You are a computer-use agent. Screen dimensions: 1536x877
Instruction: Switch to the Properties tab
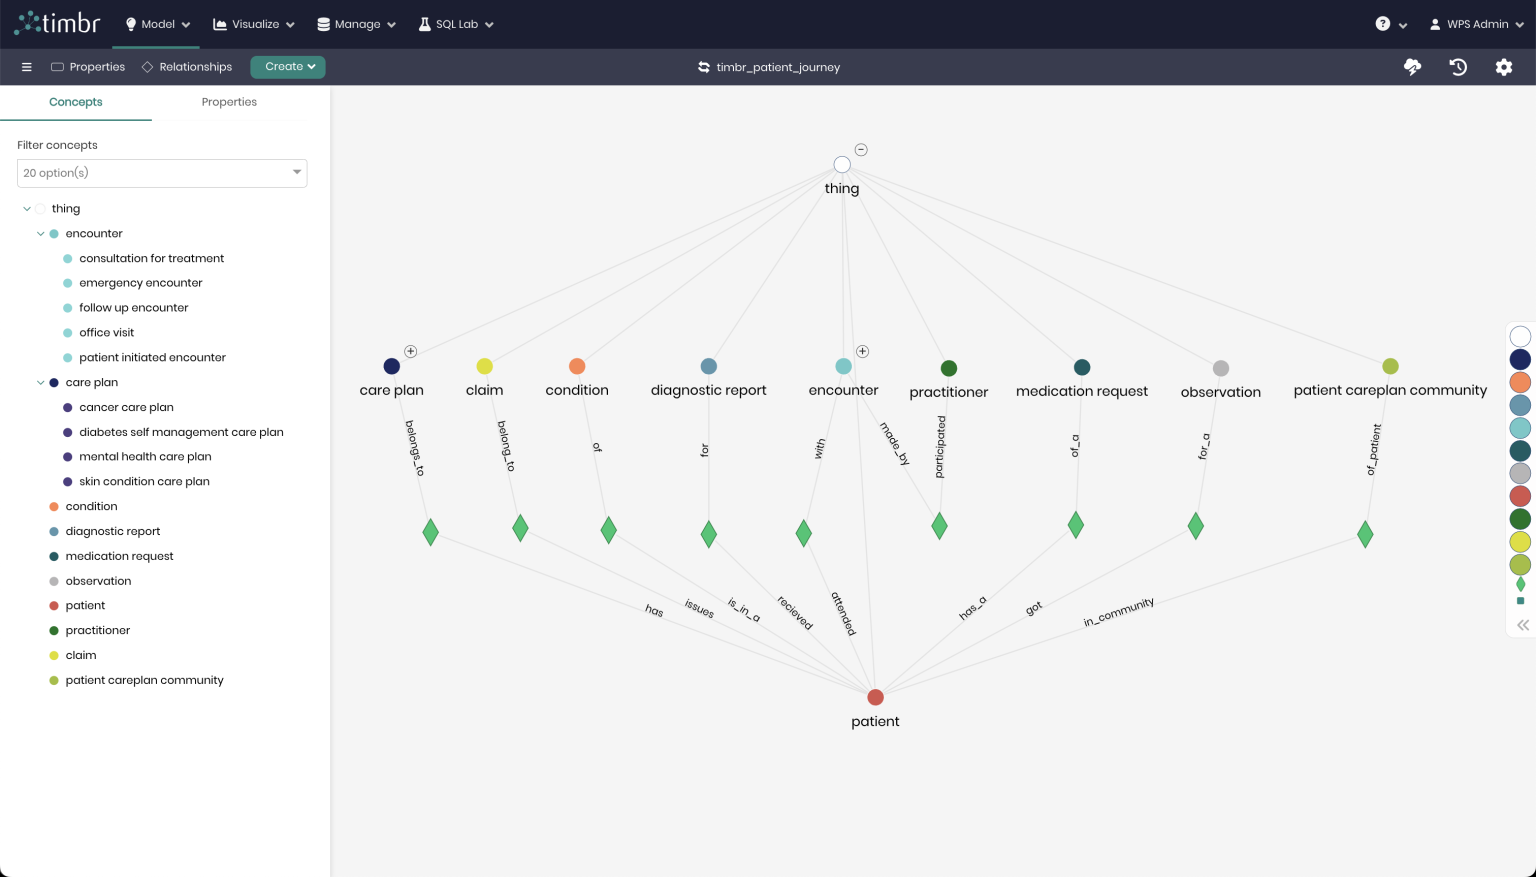pos(229,102)
